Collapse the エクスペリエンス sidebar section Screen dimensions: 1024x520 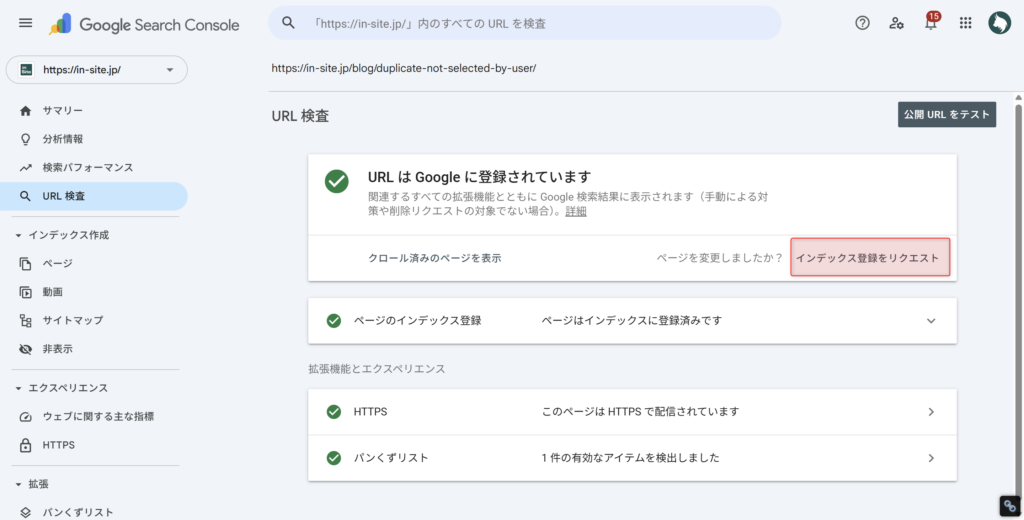18,388
